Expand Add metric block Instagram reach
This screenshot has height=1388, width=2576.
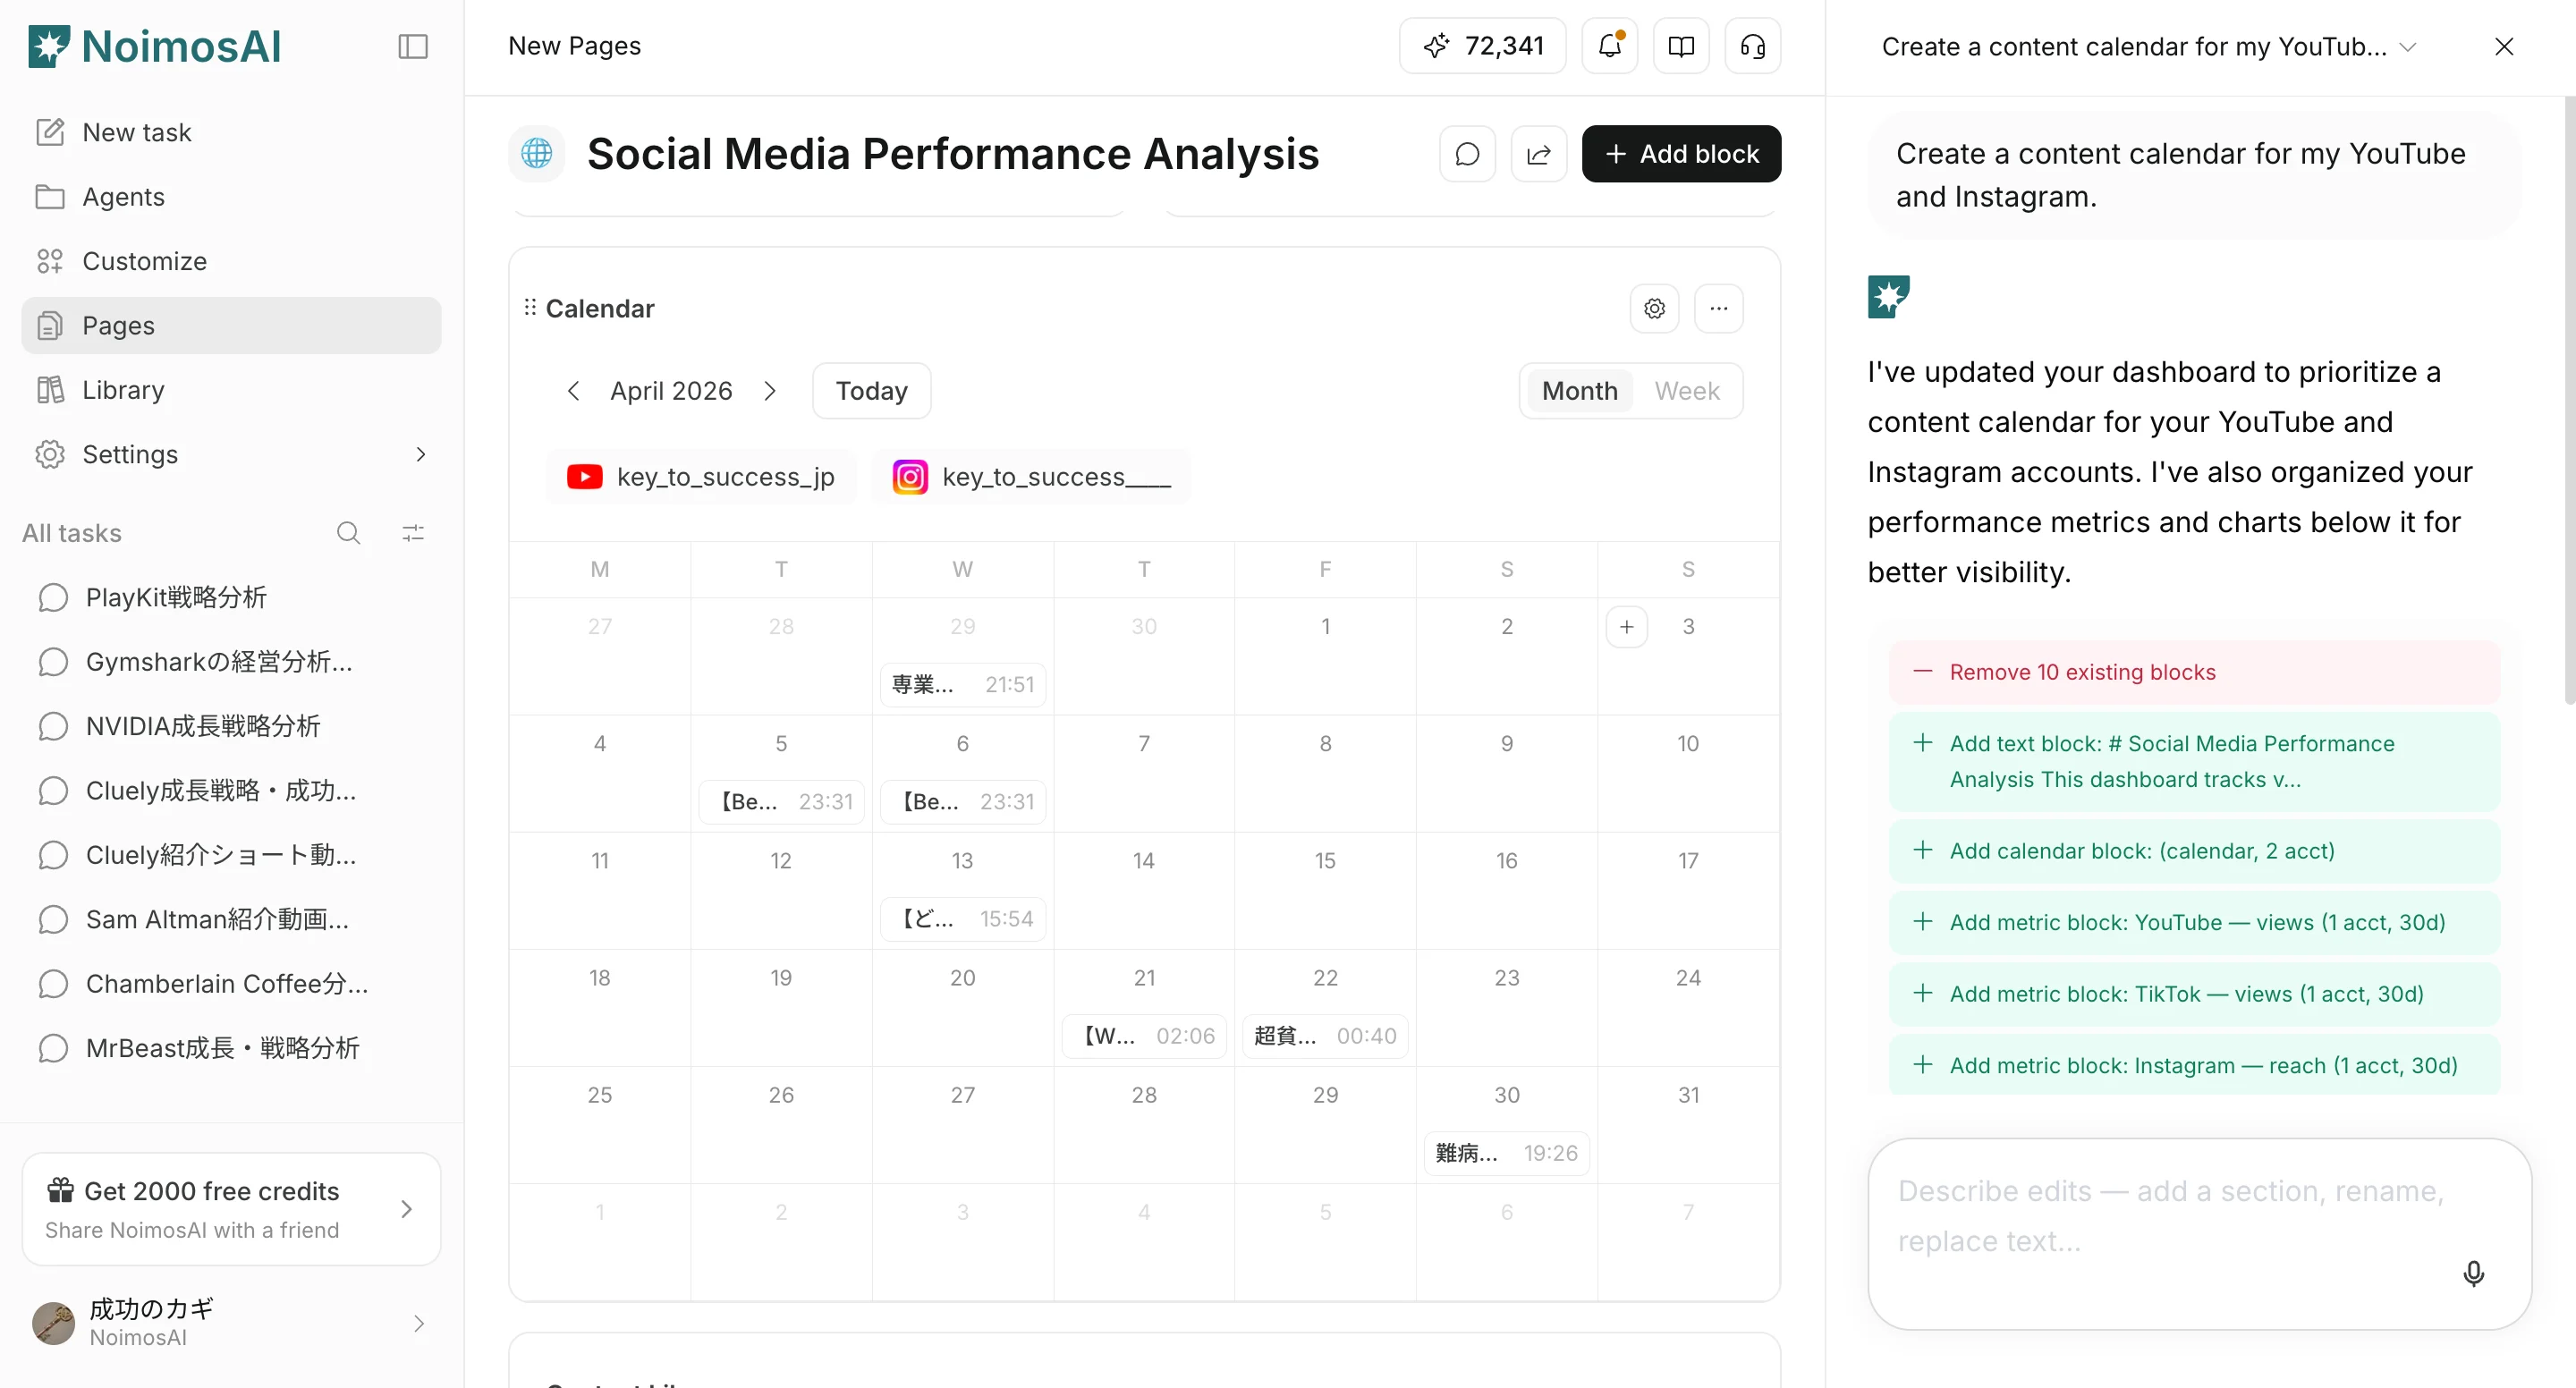tap(2195, 1065)
